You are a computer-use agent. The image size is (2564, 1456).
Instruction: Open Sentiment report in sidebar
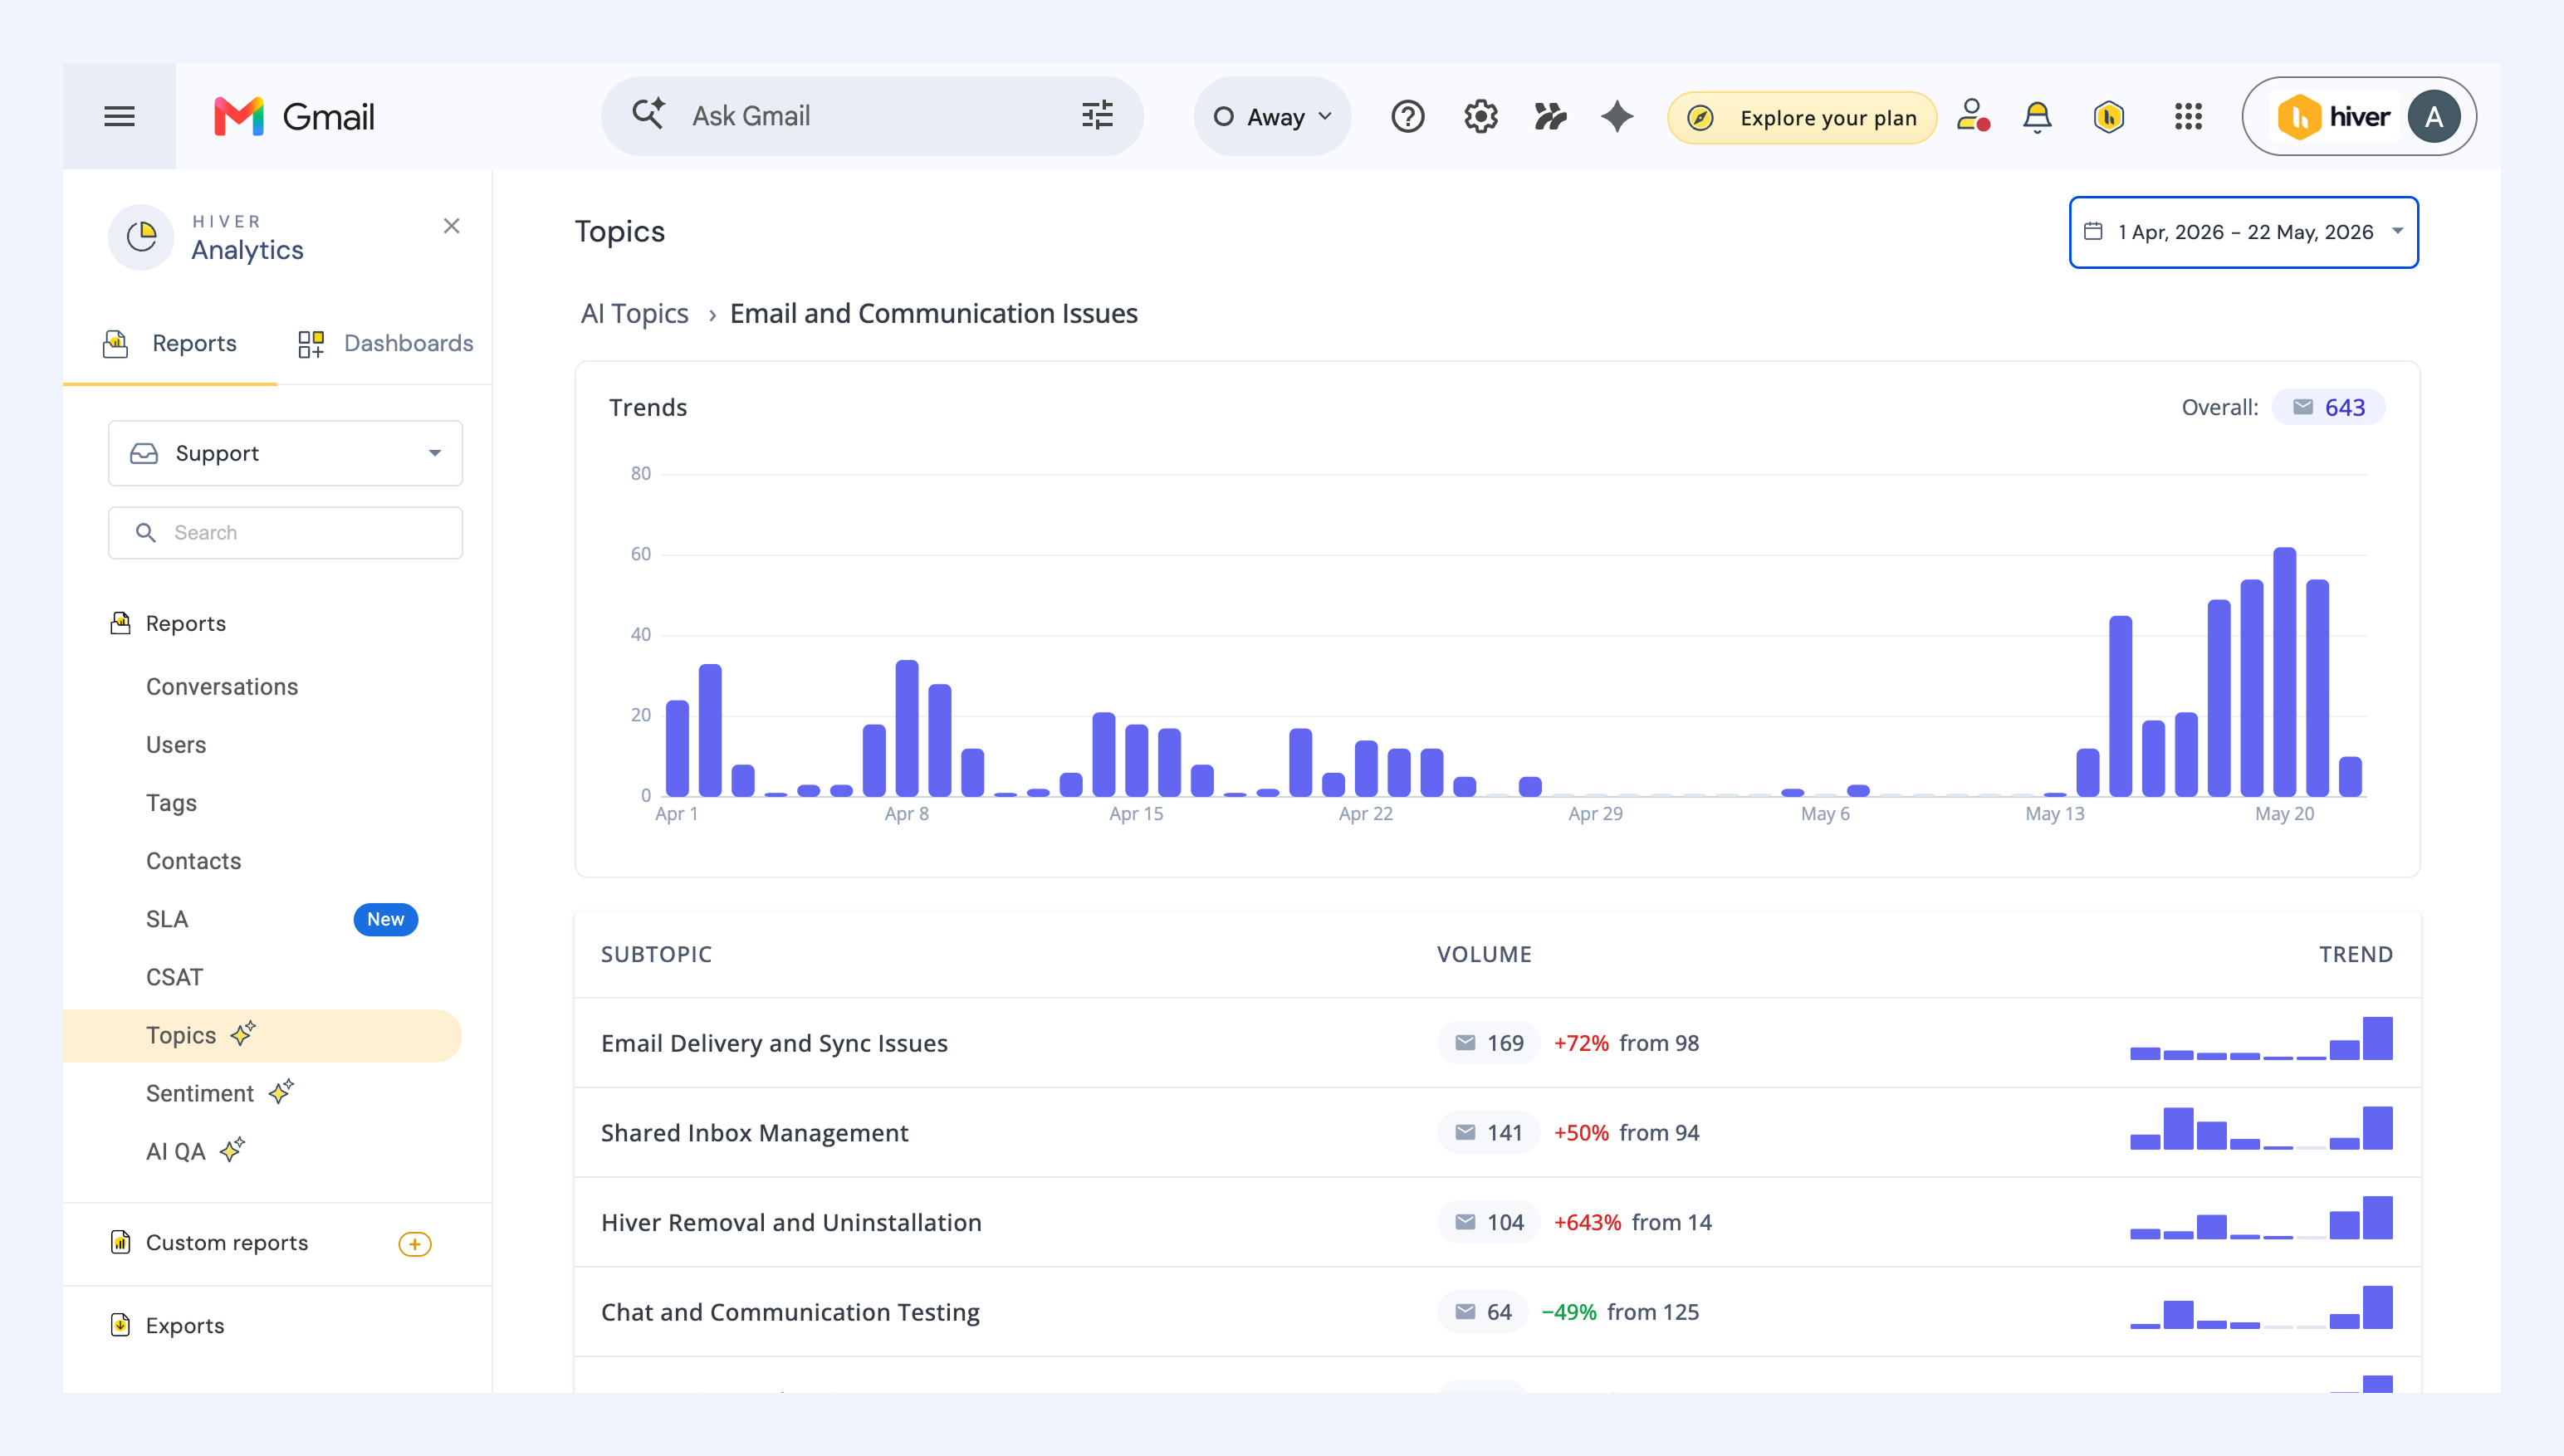(x=200, y=1093)
